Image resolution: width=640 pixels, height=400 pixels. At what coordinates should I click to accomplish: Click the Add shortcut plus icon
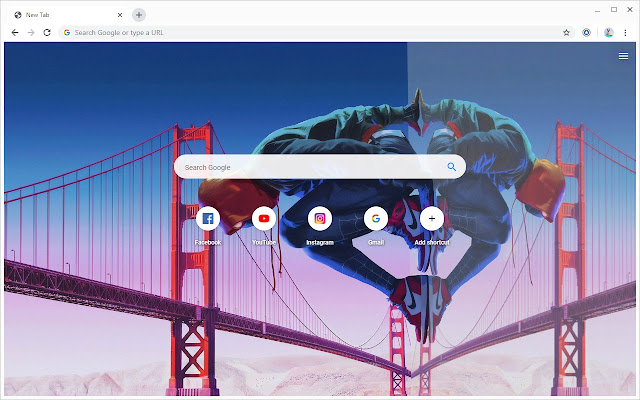(x=432, y=219)
